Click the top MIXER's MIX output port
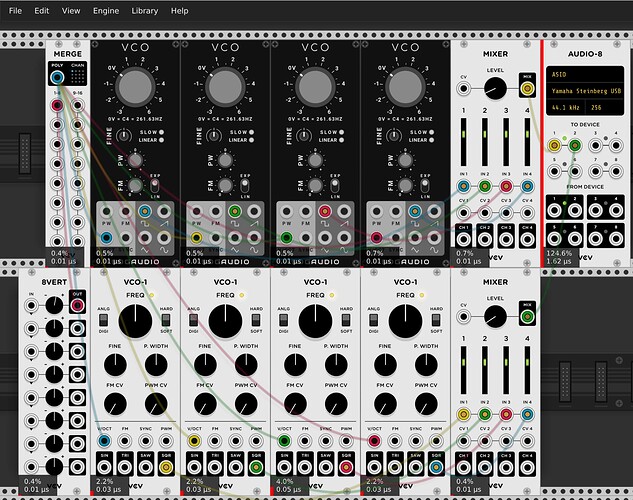Image resolution: width=633 pixels, height=500 pixels. [x=527, y=88]
